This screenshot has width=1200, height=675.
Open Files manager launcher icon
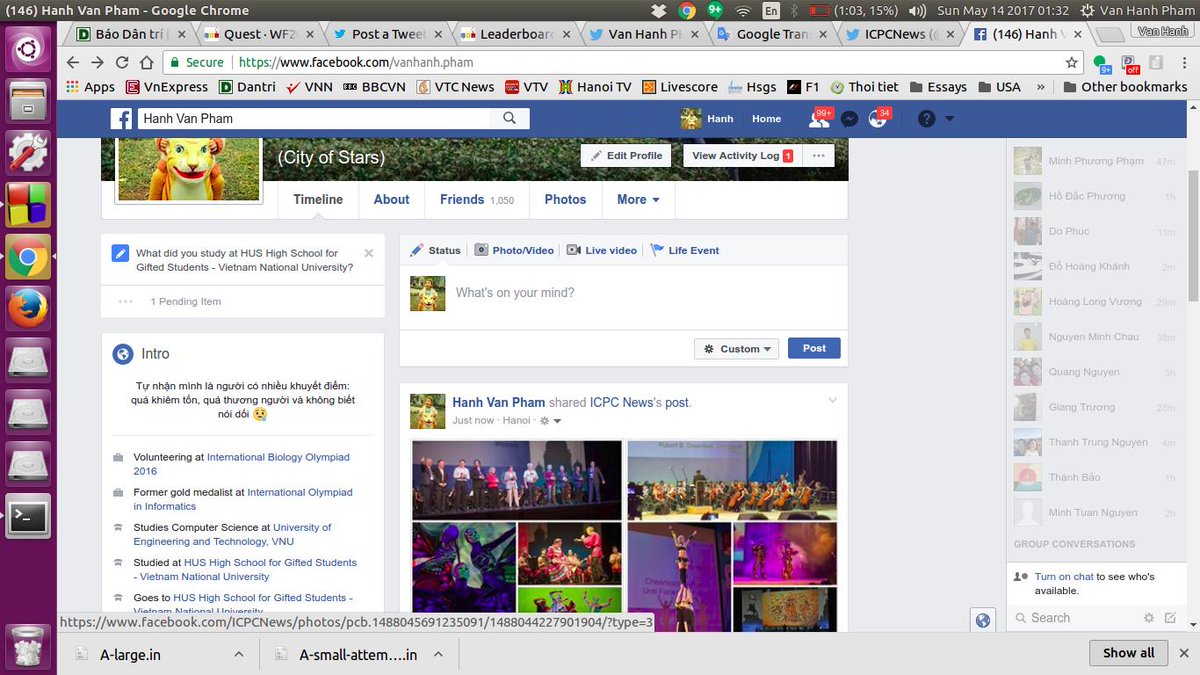(x=28, y=100)
